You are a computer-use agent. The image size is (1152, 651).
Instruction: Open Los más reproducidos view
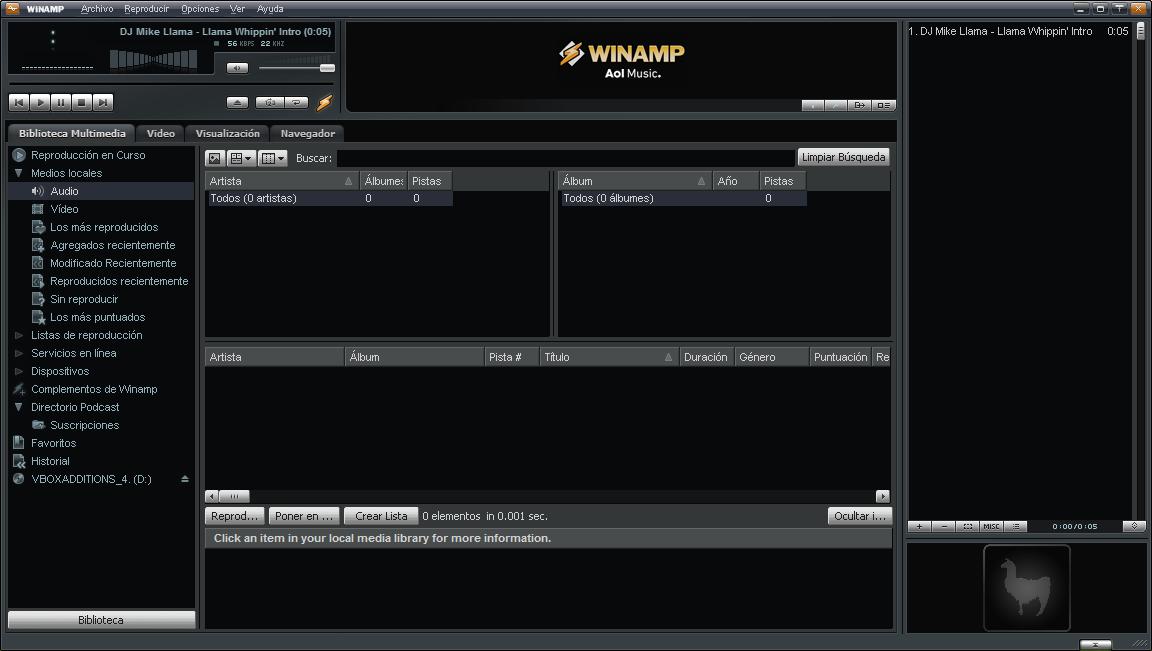coord(104,227)
